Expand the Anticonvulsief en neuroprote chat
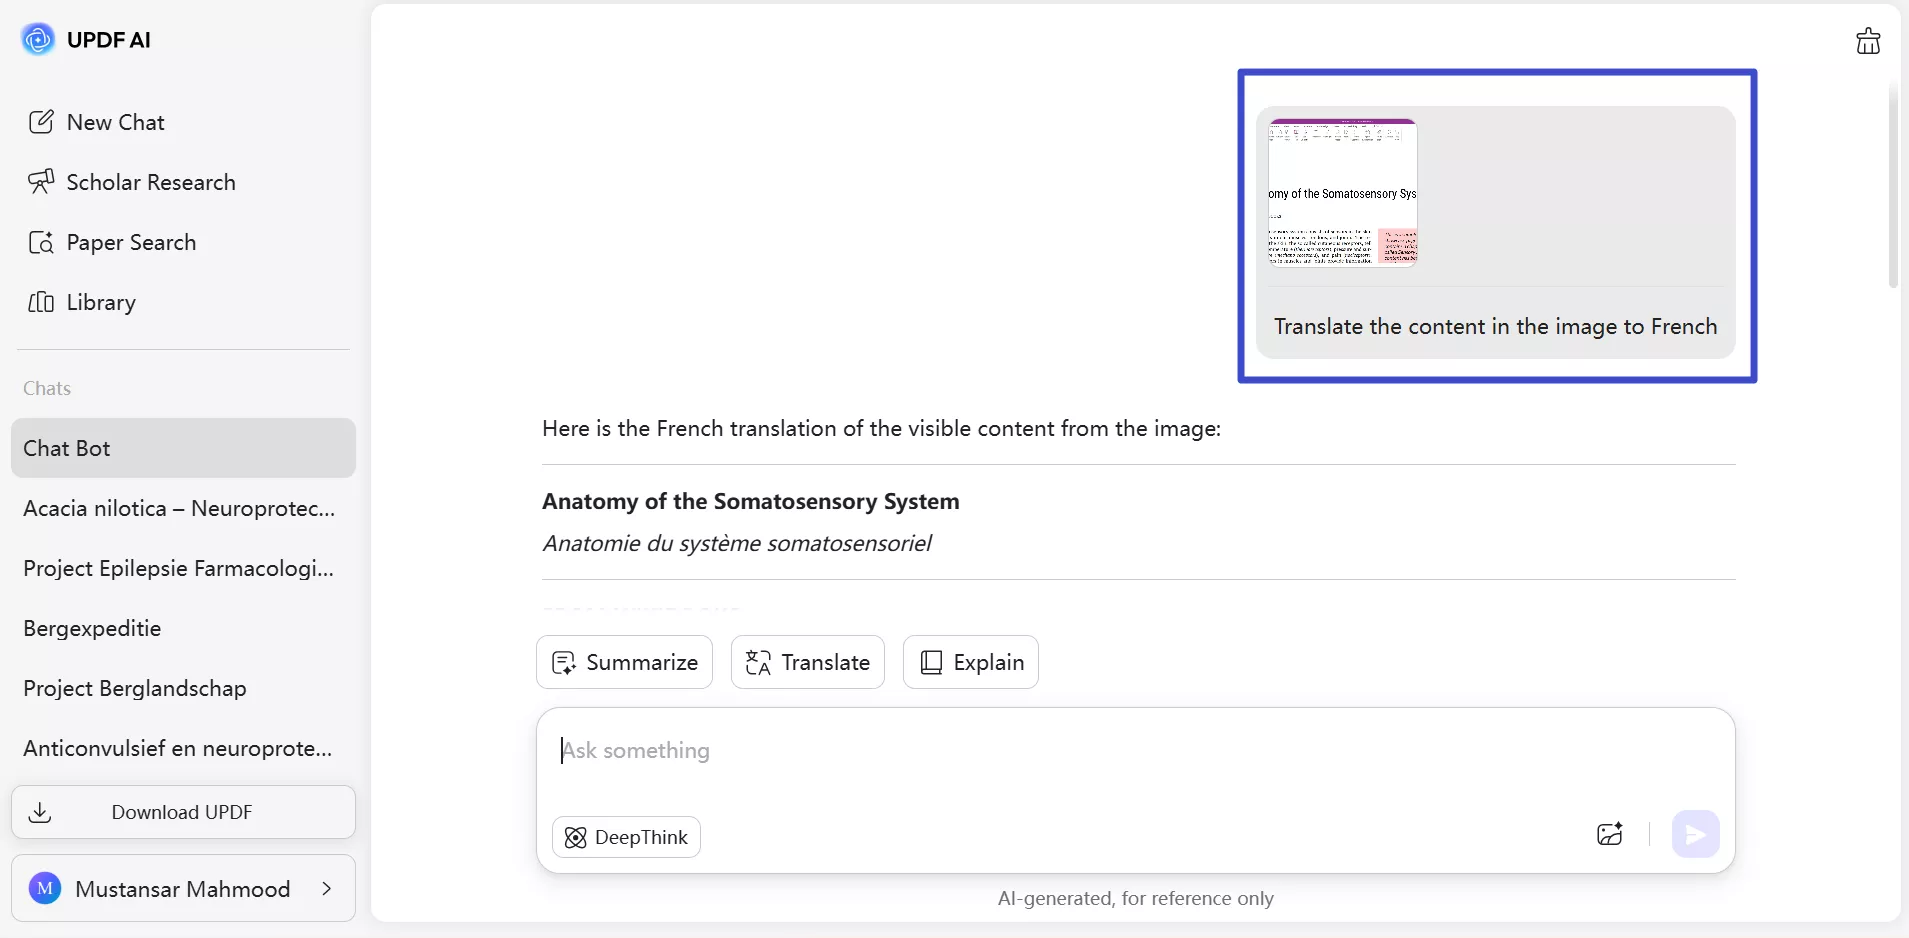Screen dimensions: 1909x938 click(x=177, y=749)
